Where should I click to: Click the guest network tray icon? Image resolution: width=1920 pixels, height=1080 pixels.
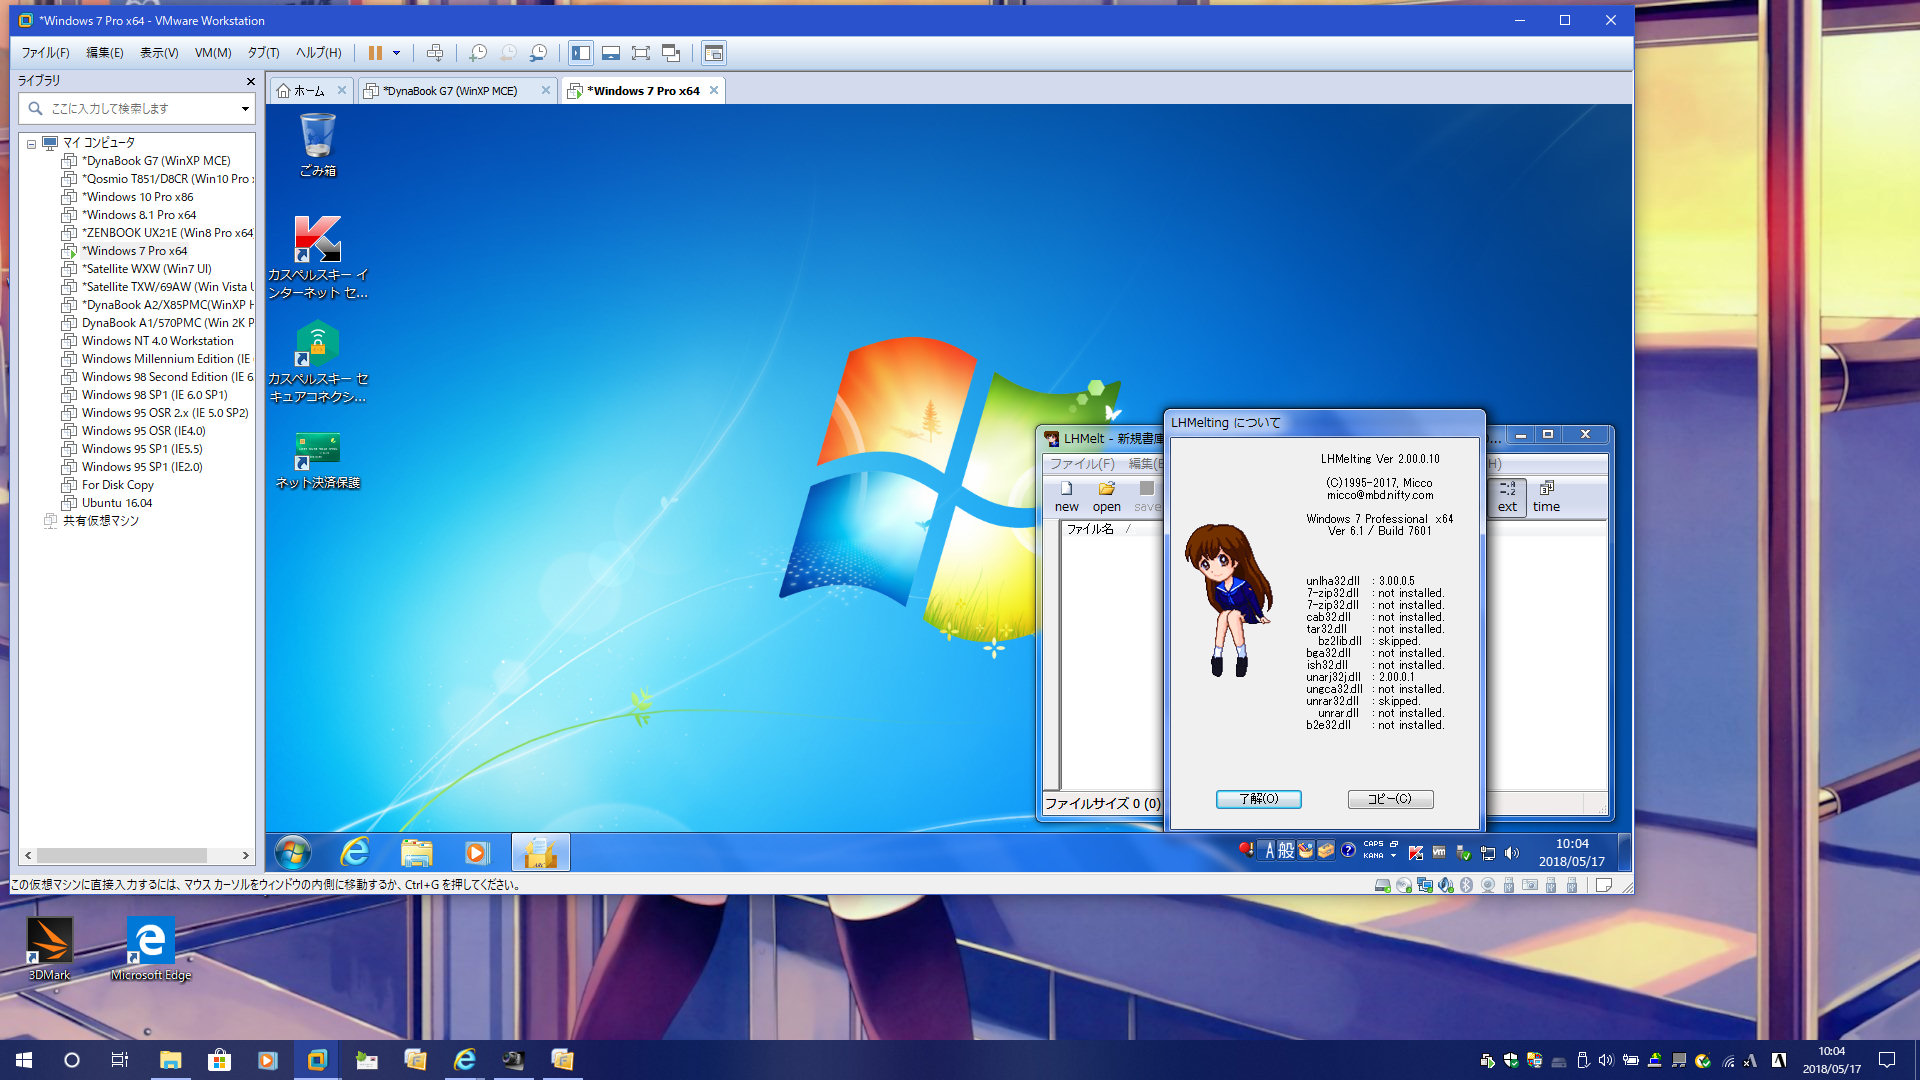point(1488,853)
